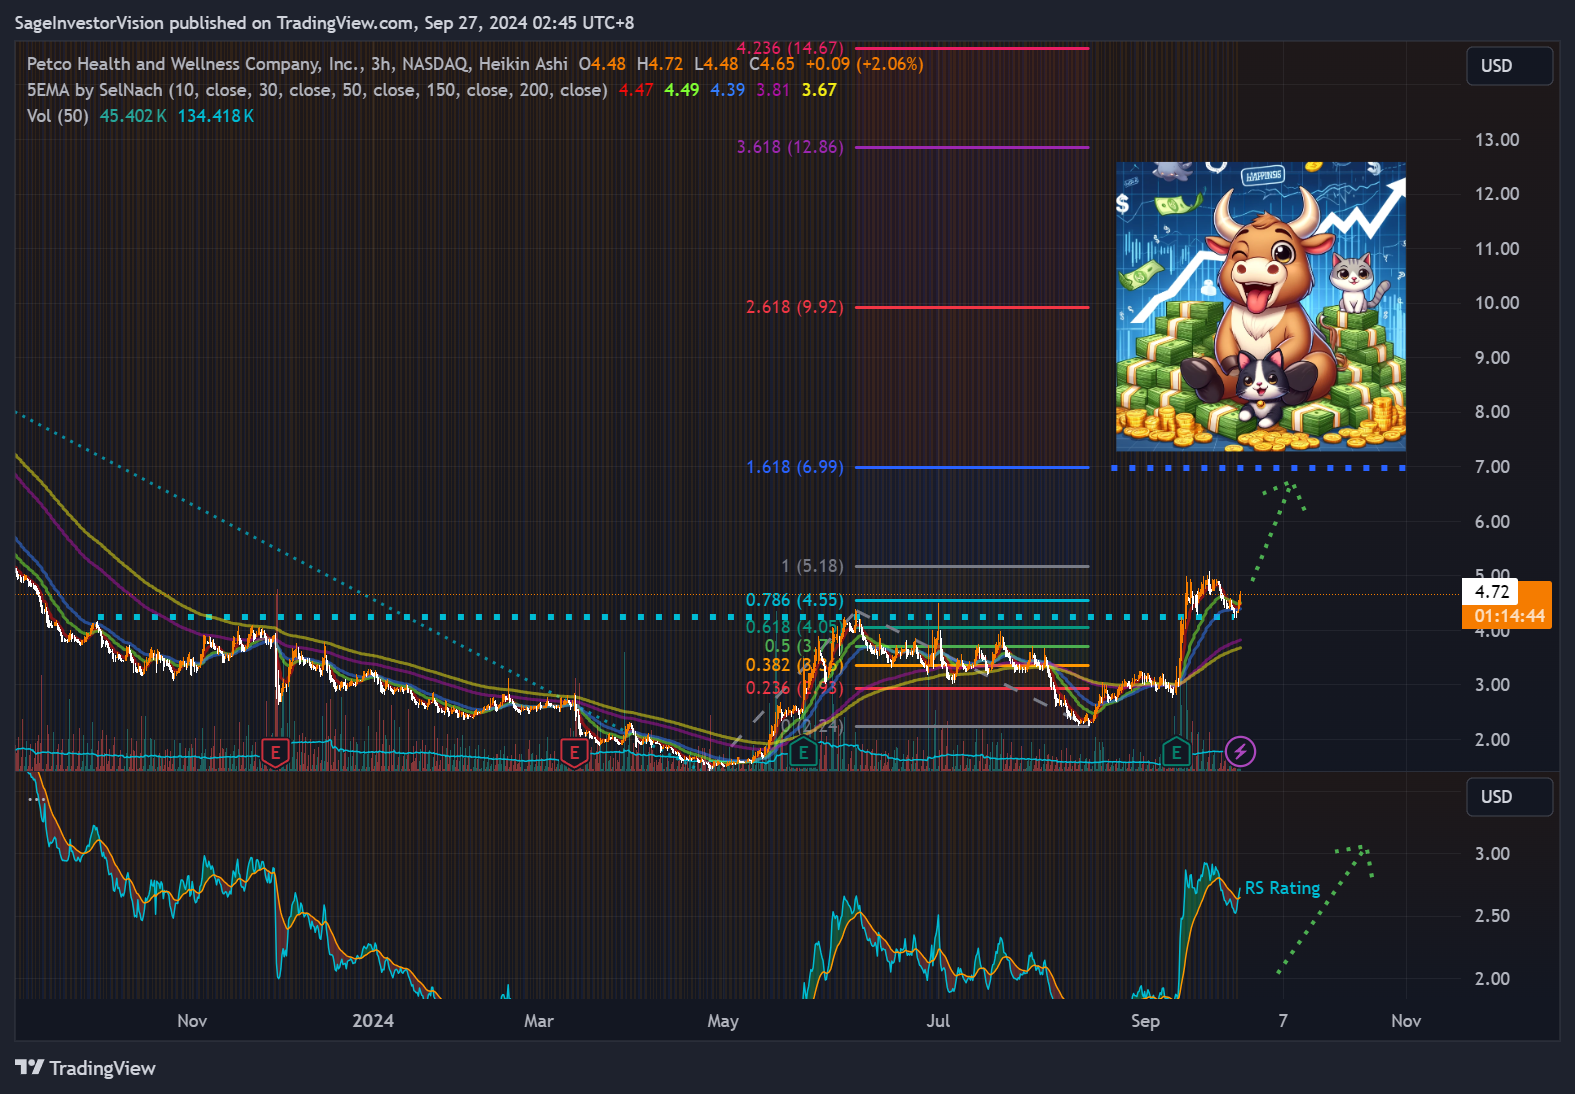Click the red 2.618 Fibonacci level line
Image resolution: width=1575 pixels, height=1094 pixels.
coord(972,307)
